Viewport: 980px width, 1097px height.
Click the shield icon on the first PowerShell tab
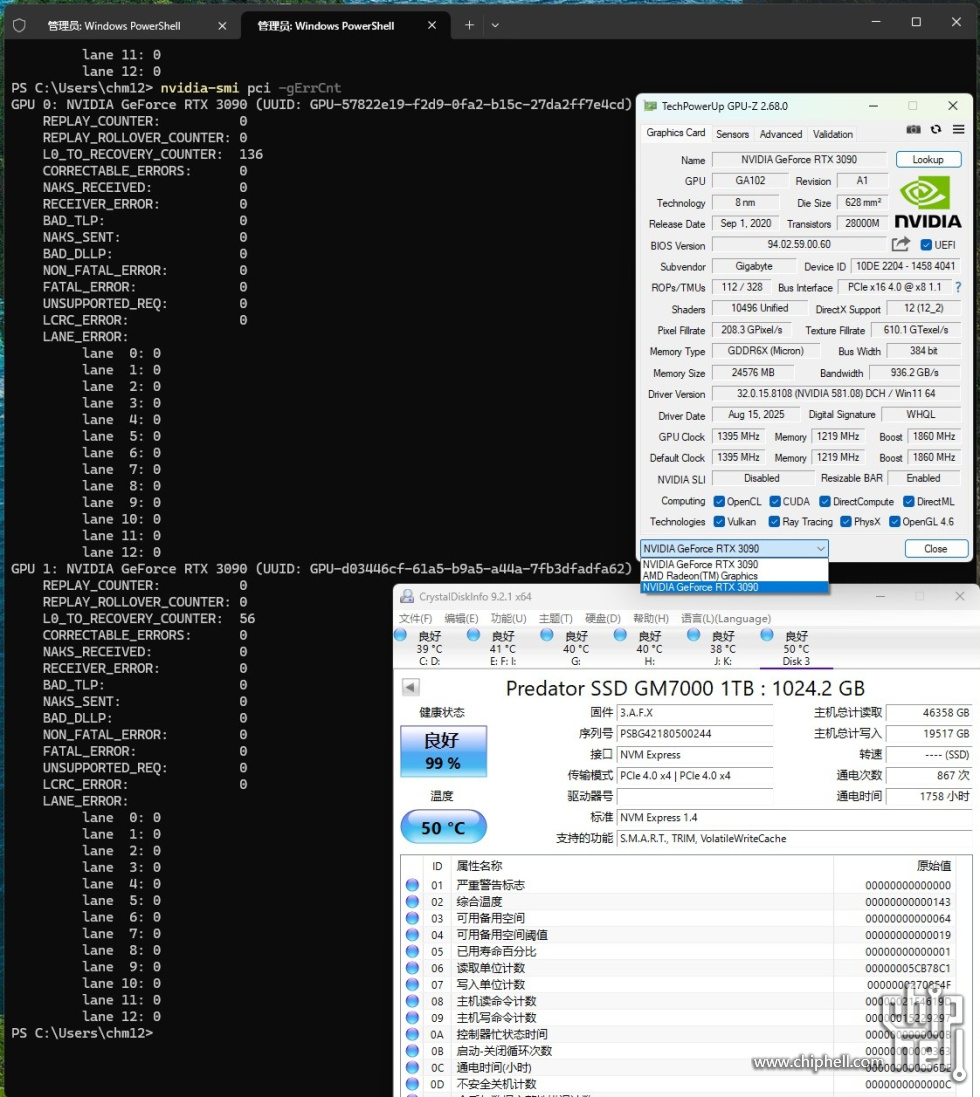(20, 26)
